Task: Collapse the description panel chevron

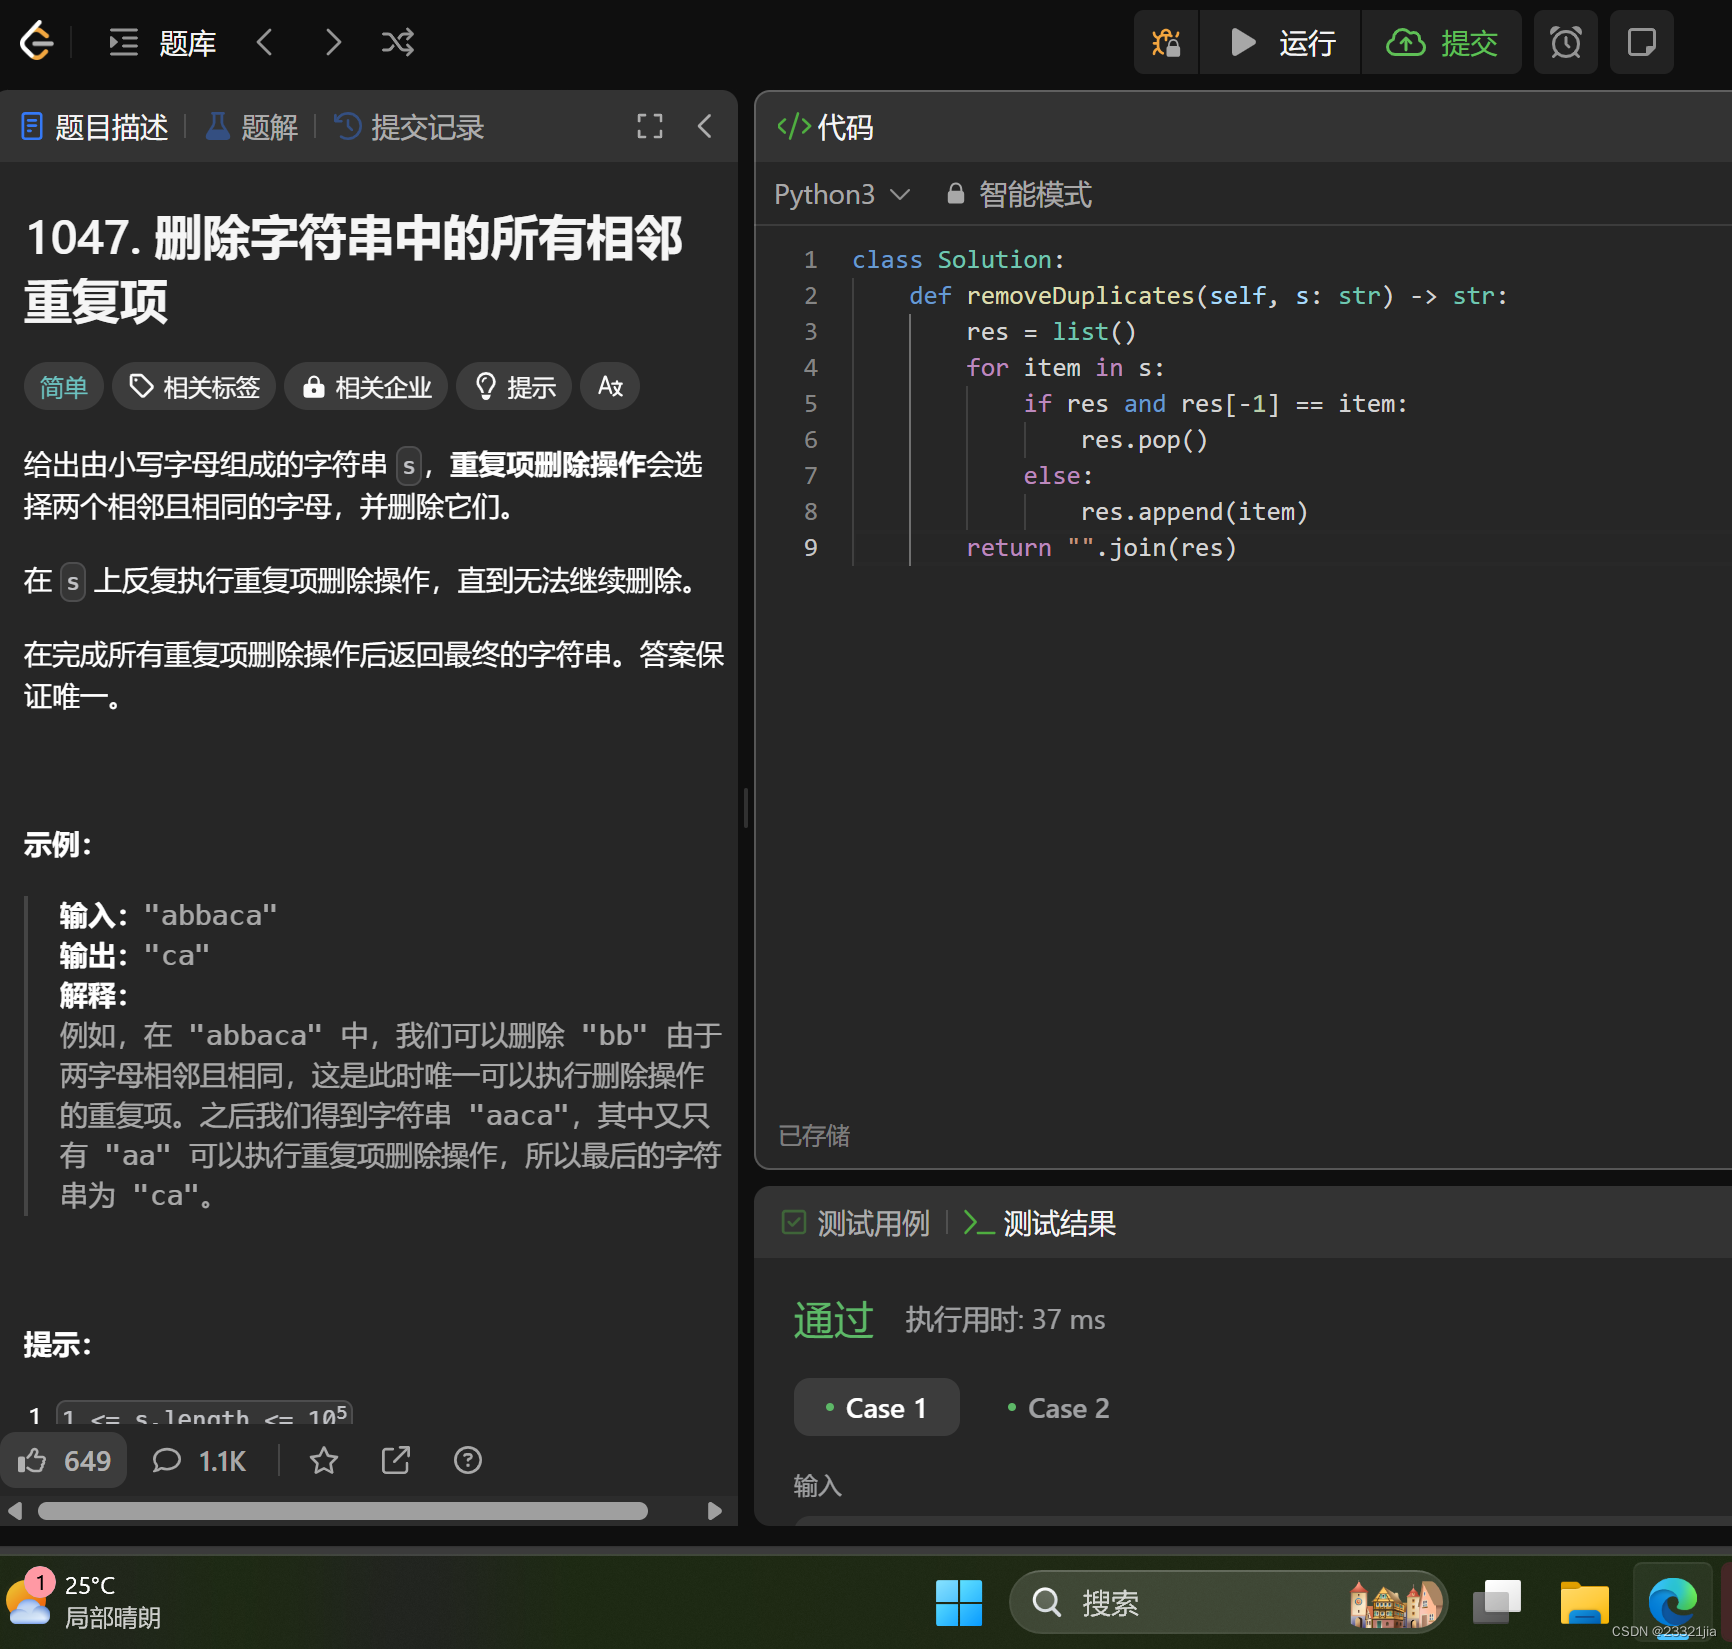Action: tap(705, 126)
